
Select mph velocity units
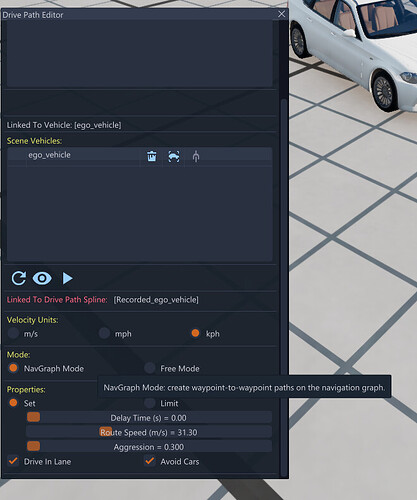tap(104, 333)
